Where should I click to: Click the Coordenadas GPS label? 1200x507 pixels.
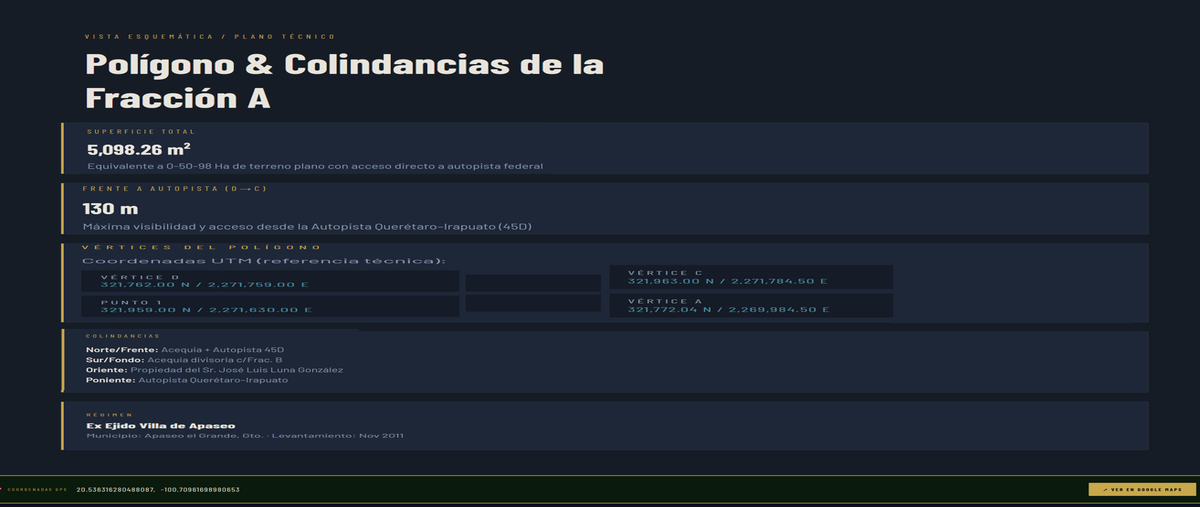coord(37,490)
